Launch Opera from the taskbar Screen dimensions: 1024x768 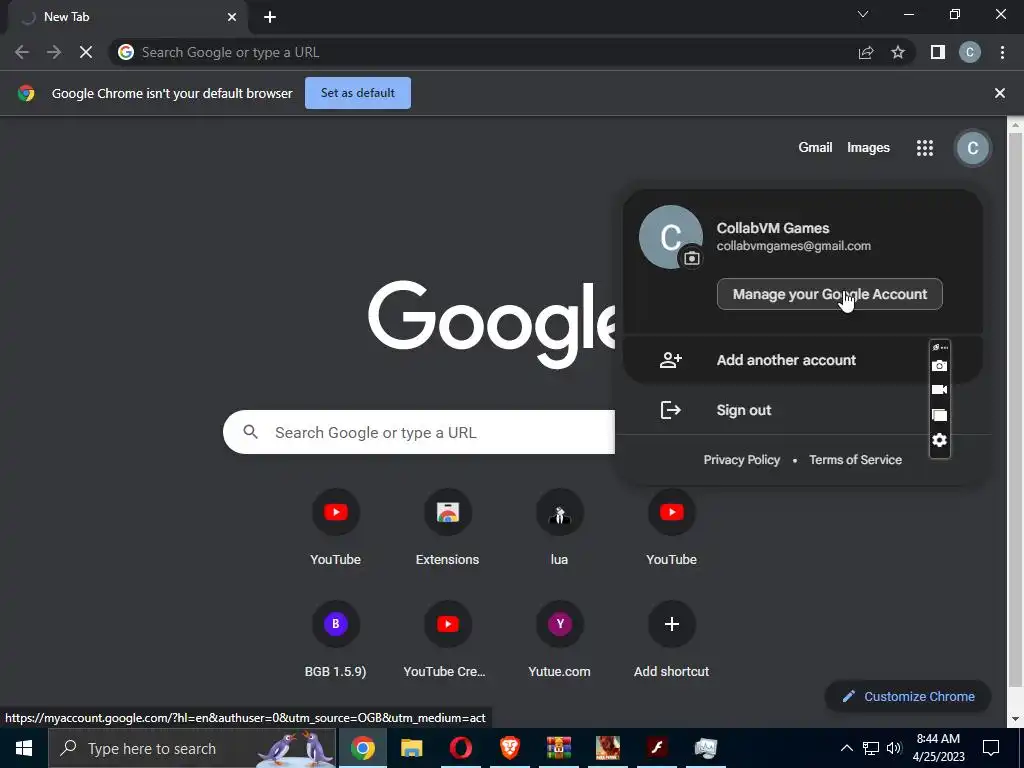click(460, 748)
